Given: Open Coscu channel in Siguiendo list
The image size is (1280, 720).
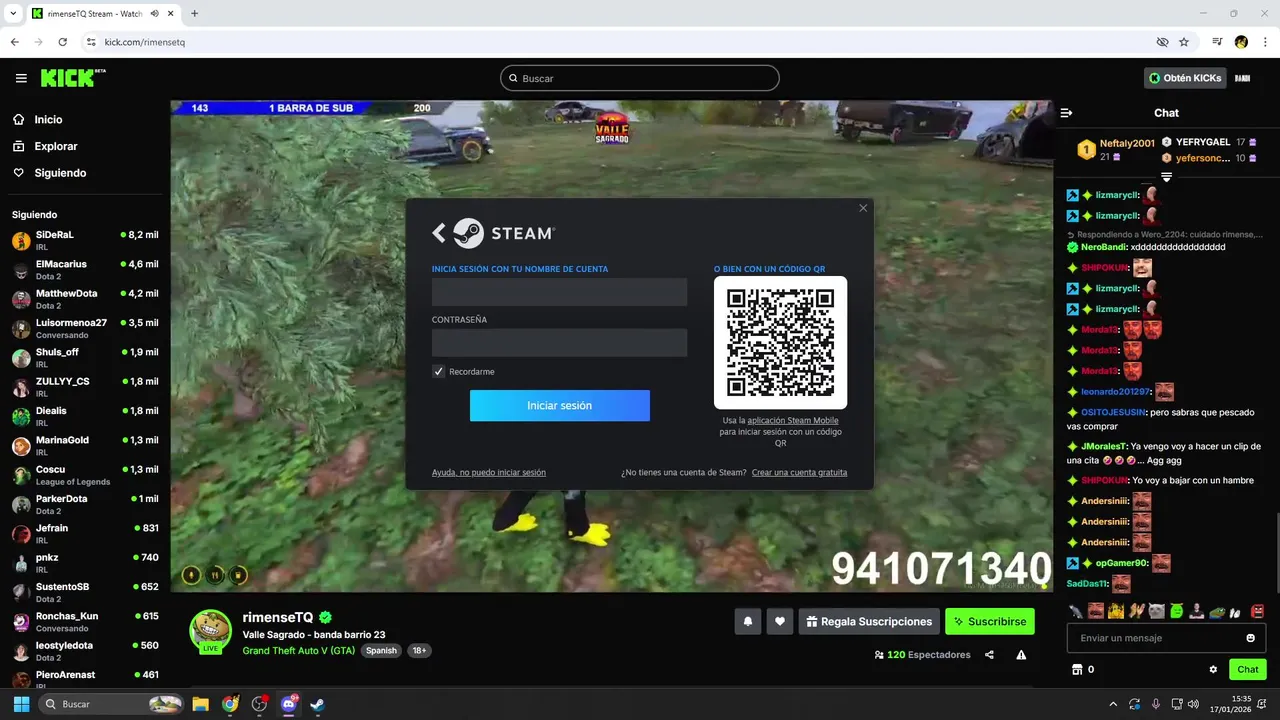Looking at the screenshot, I should click(85, 475).
